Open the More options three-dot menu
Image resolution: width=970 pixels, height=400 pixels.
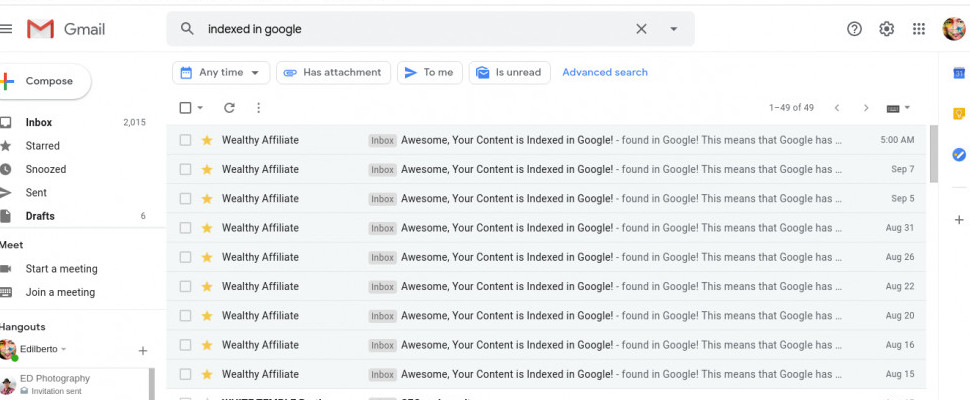point(259,108)
